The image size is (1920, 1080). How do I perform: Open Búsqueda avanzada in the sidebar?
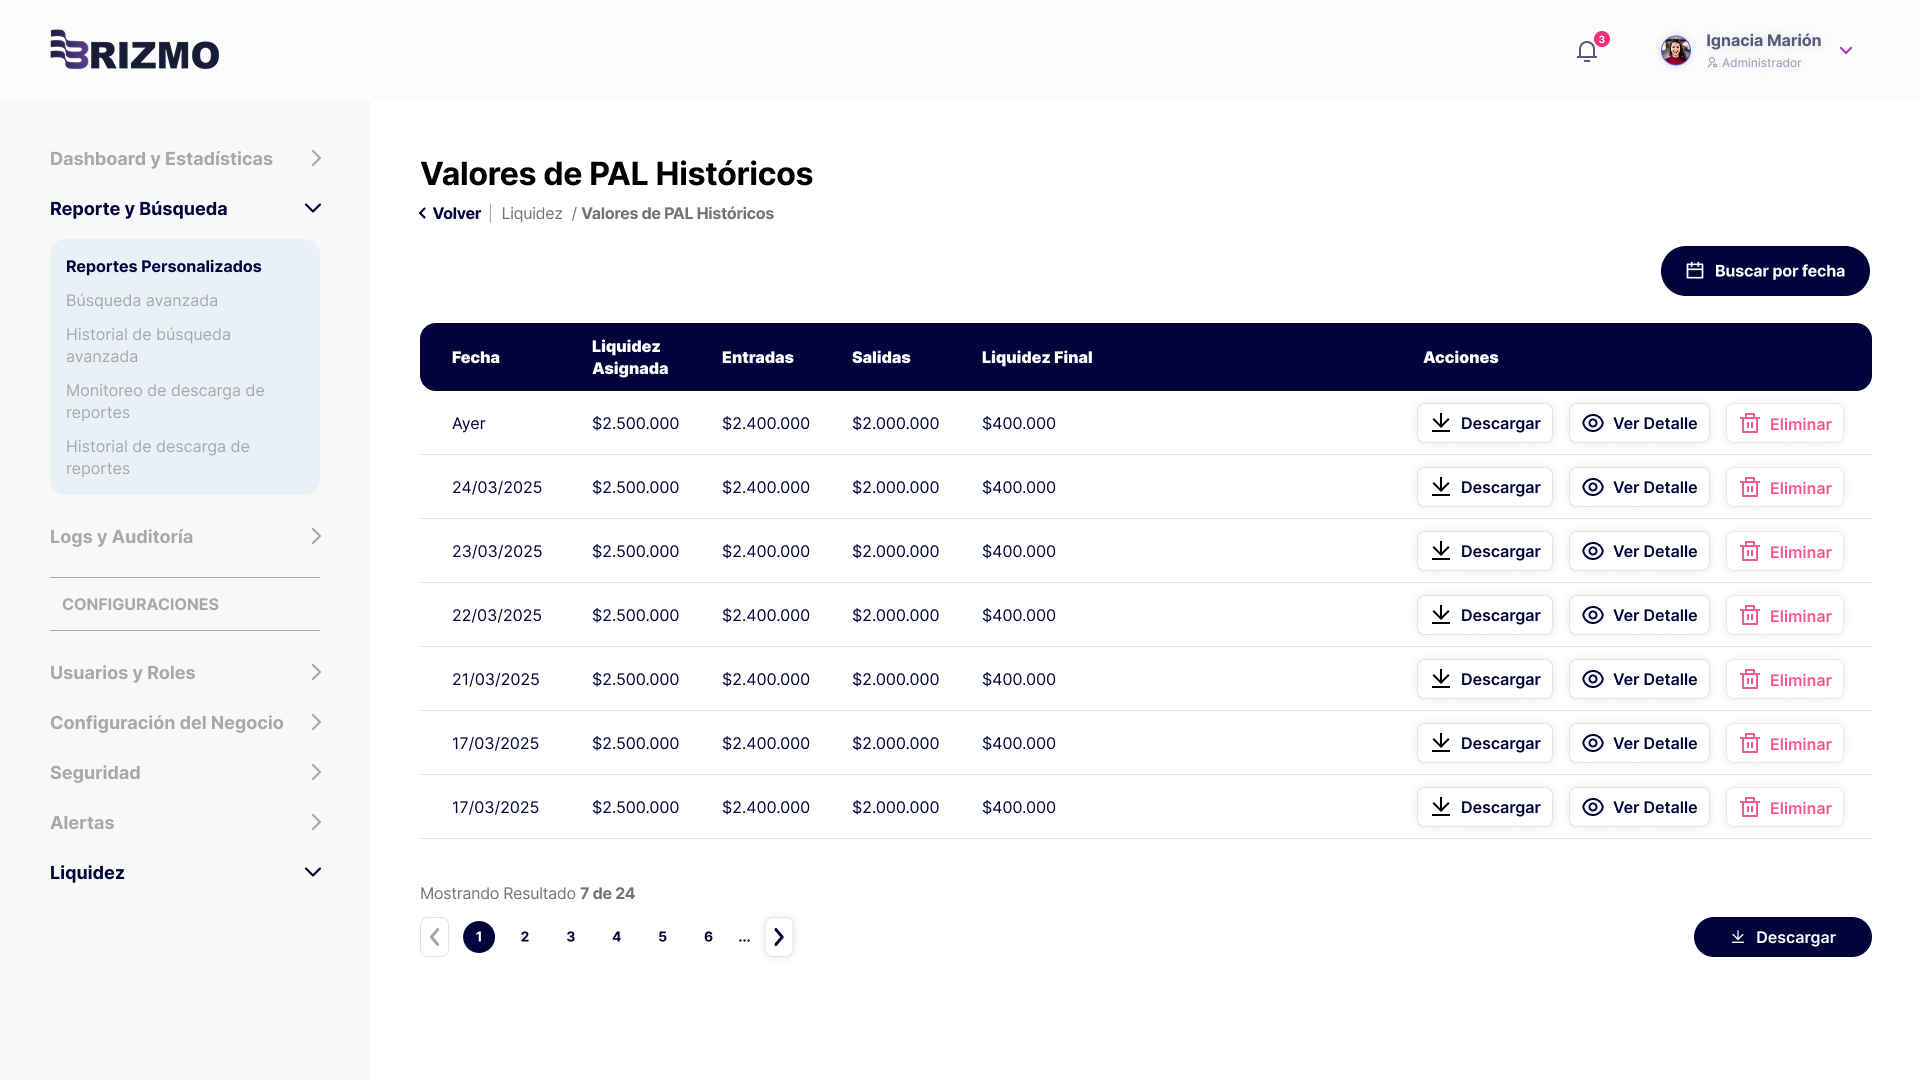[x=142, y=300]
